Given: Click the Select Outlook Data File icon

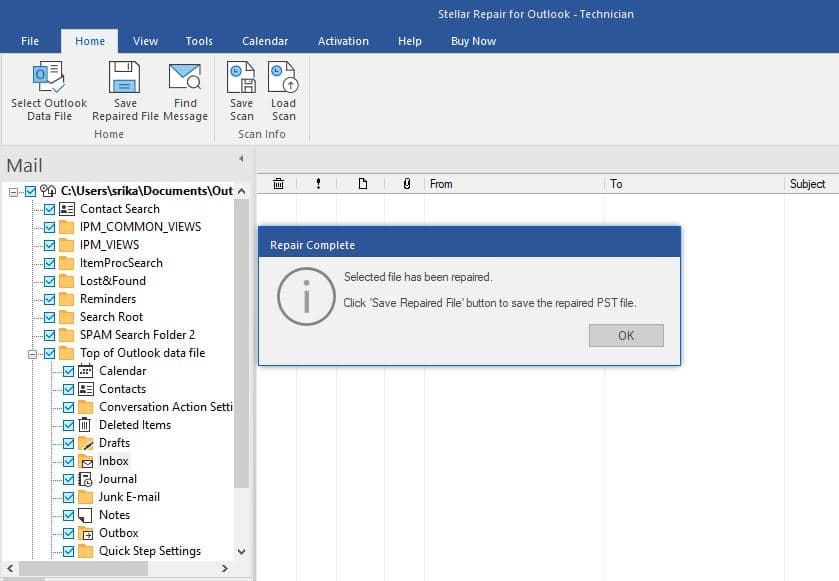Looking at the screenshot, I should coord(48,78).
